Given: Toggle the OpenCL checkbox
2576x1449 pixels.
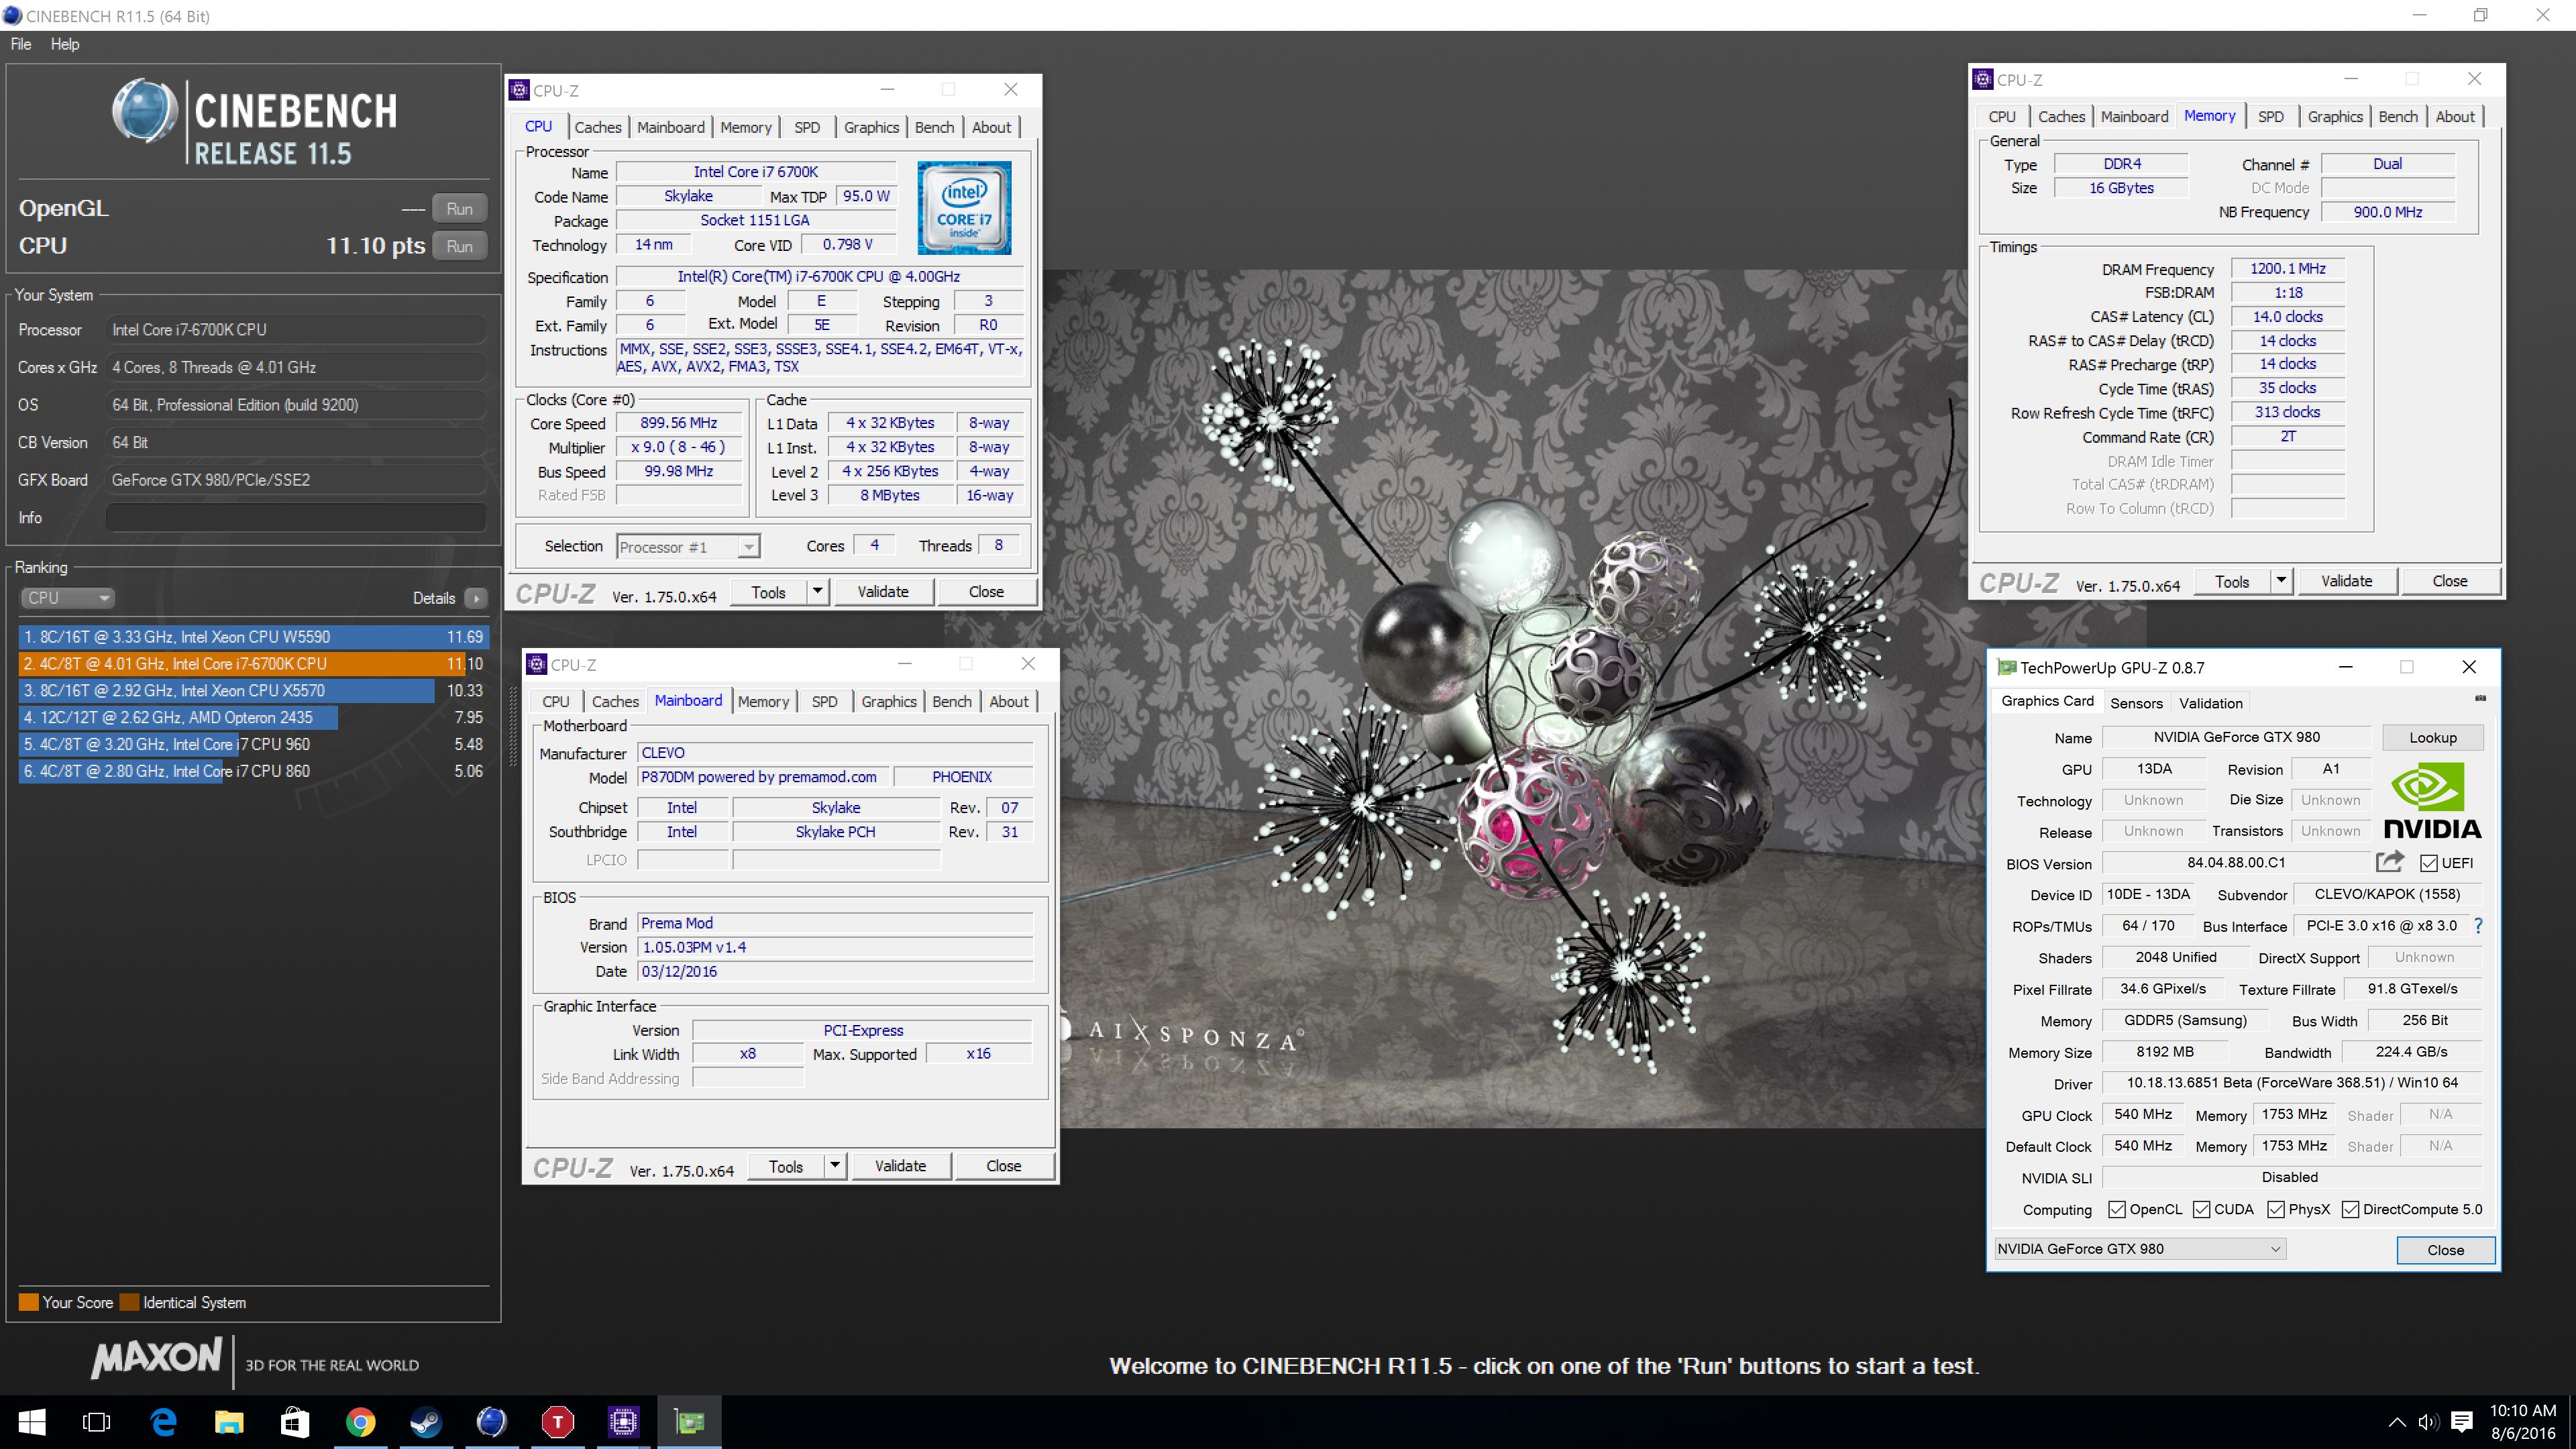Looking at the screenshot, I should [2116, 1210].
